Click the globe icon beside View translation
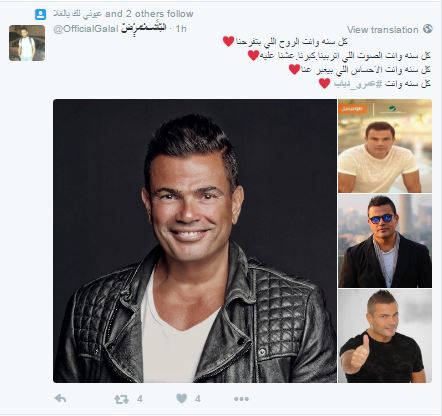Viewport: 442px width, 416px height. click(428, 29)
